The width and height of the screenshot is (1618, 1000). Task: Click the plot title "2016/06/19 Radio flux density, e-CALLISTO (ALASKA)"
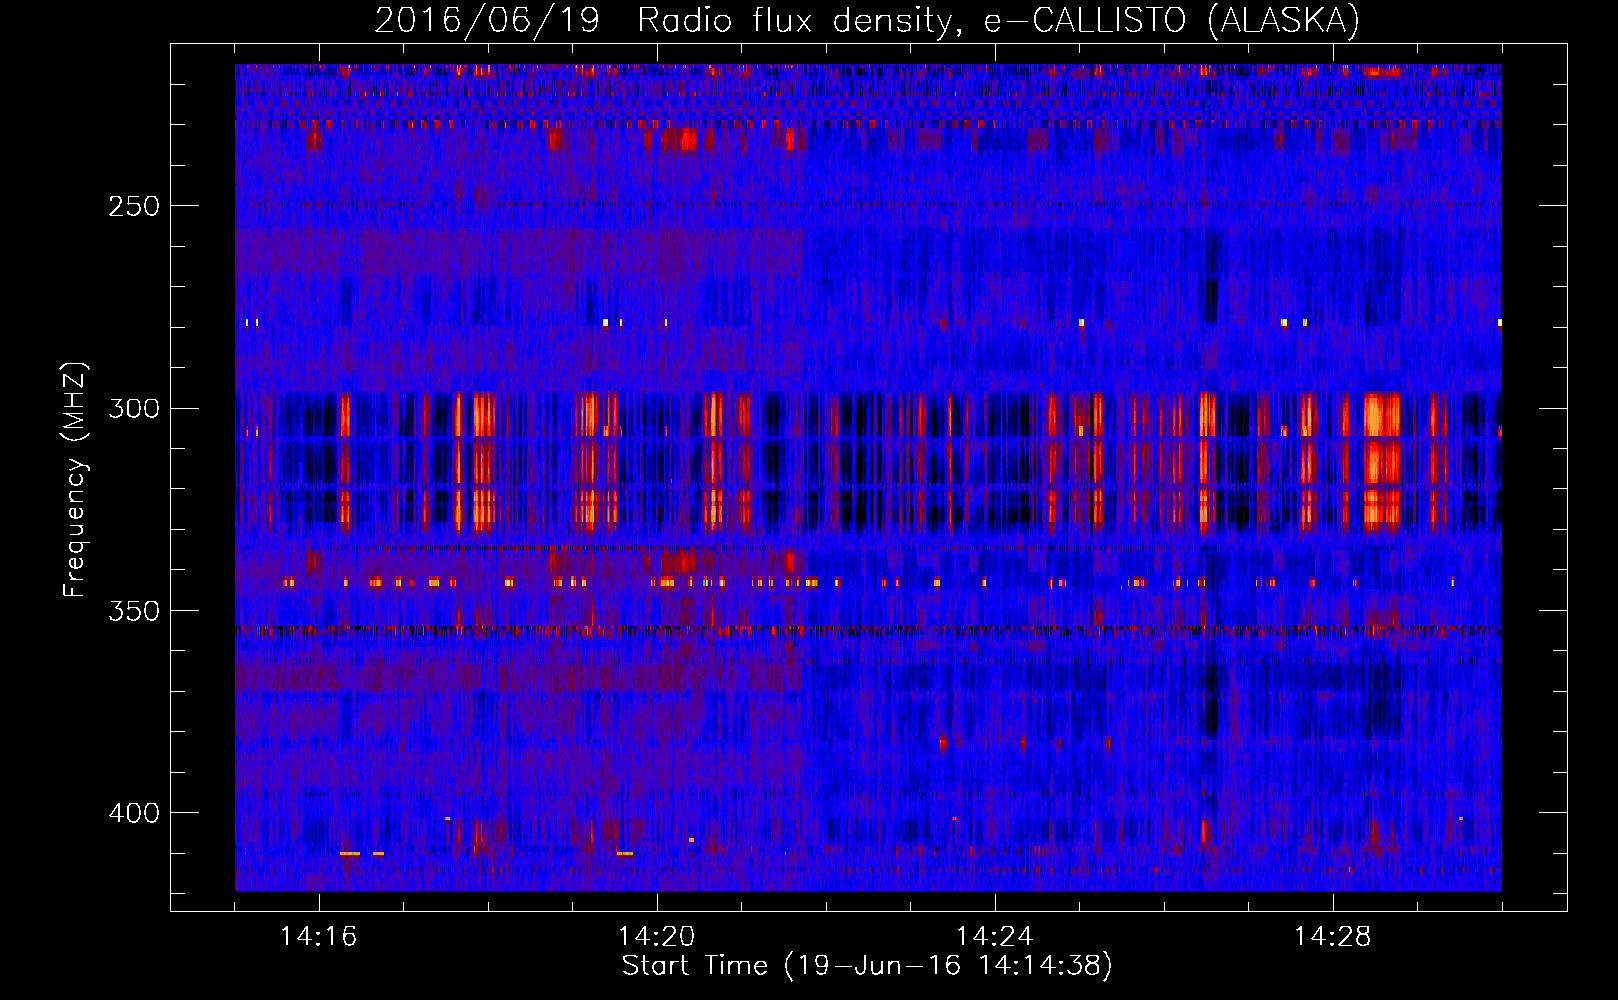867,20
